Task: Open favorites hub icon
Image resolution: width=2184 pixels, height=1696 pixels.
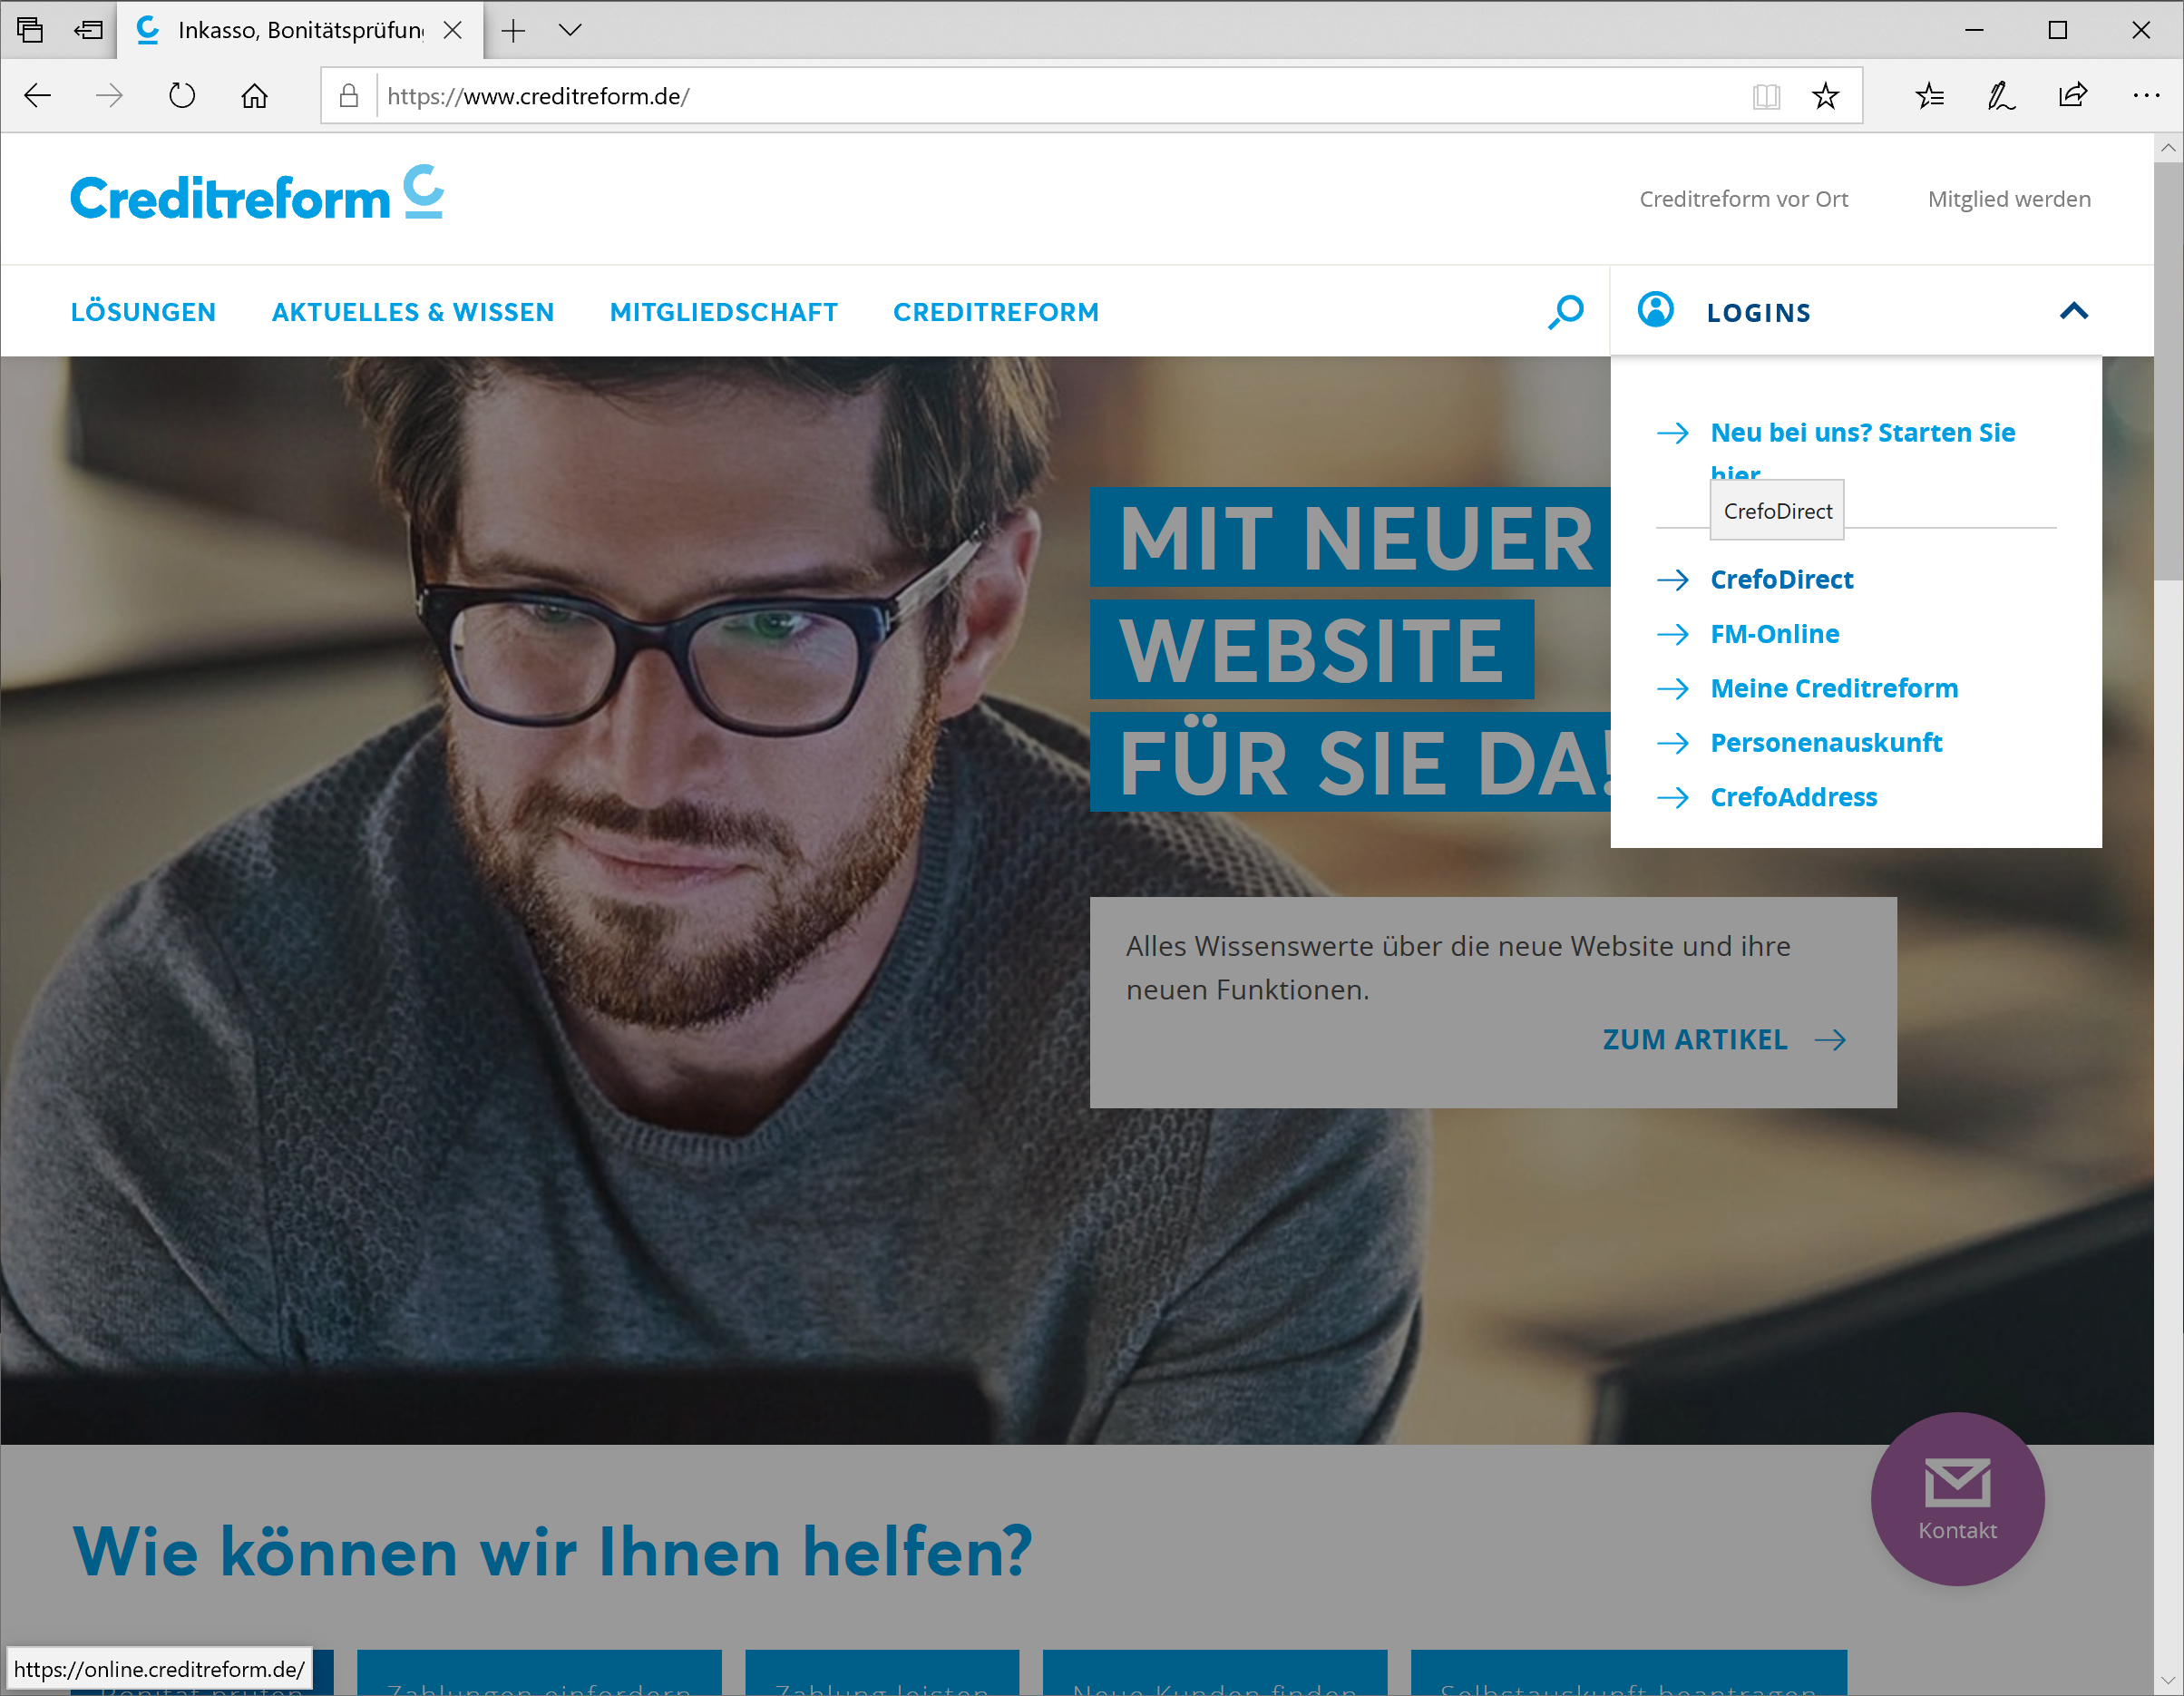Action: (x=1929, y=96)
